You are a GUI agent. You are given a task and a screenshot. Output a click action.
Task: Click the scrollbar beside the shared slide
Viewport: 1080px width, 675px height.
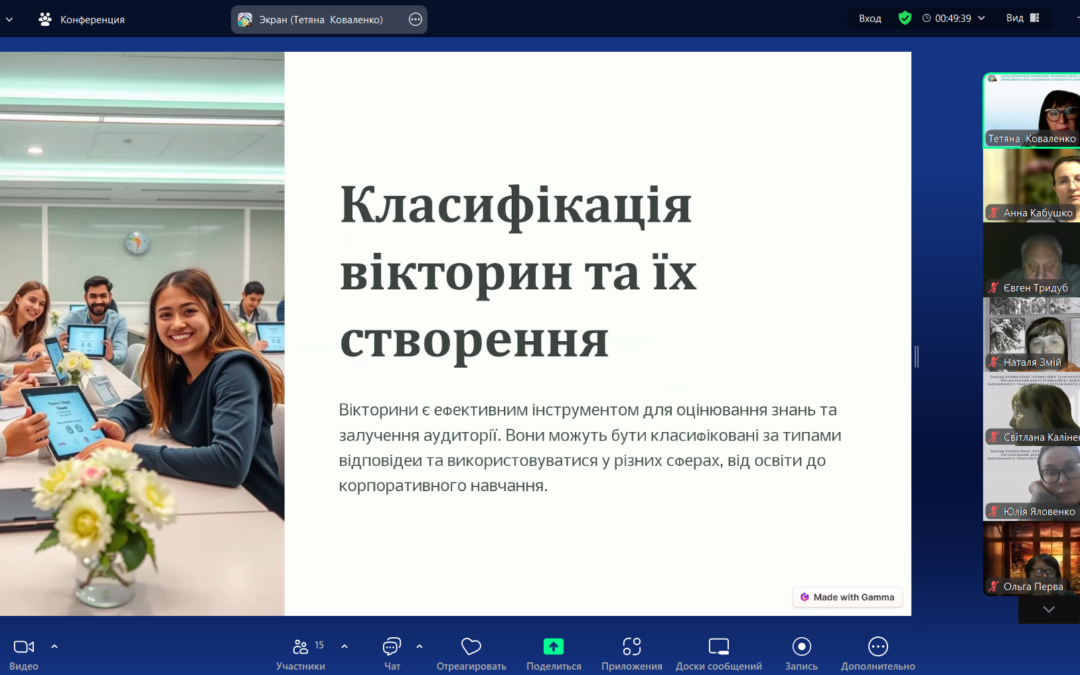pos(915,358)
